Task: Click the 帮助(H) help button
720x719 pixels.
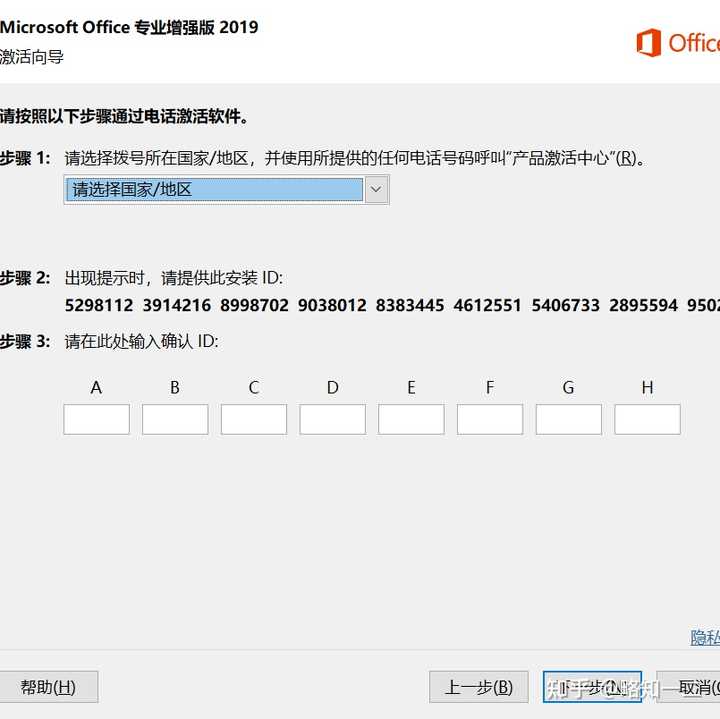Action: (48, 687)
